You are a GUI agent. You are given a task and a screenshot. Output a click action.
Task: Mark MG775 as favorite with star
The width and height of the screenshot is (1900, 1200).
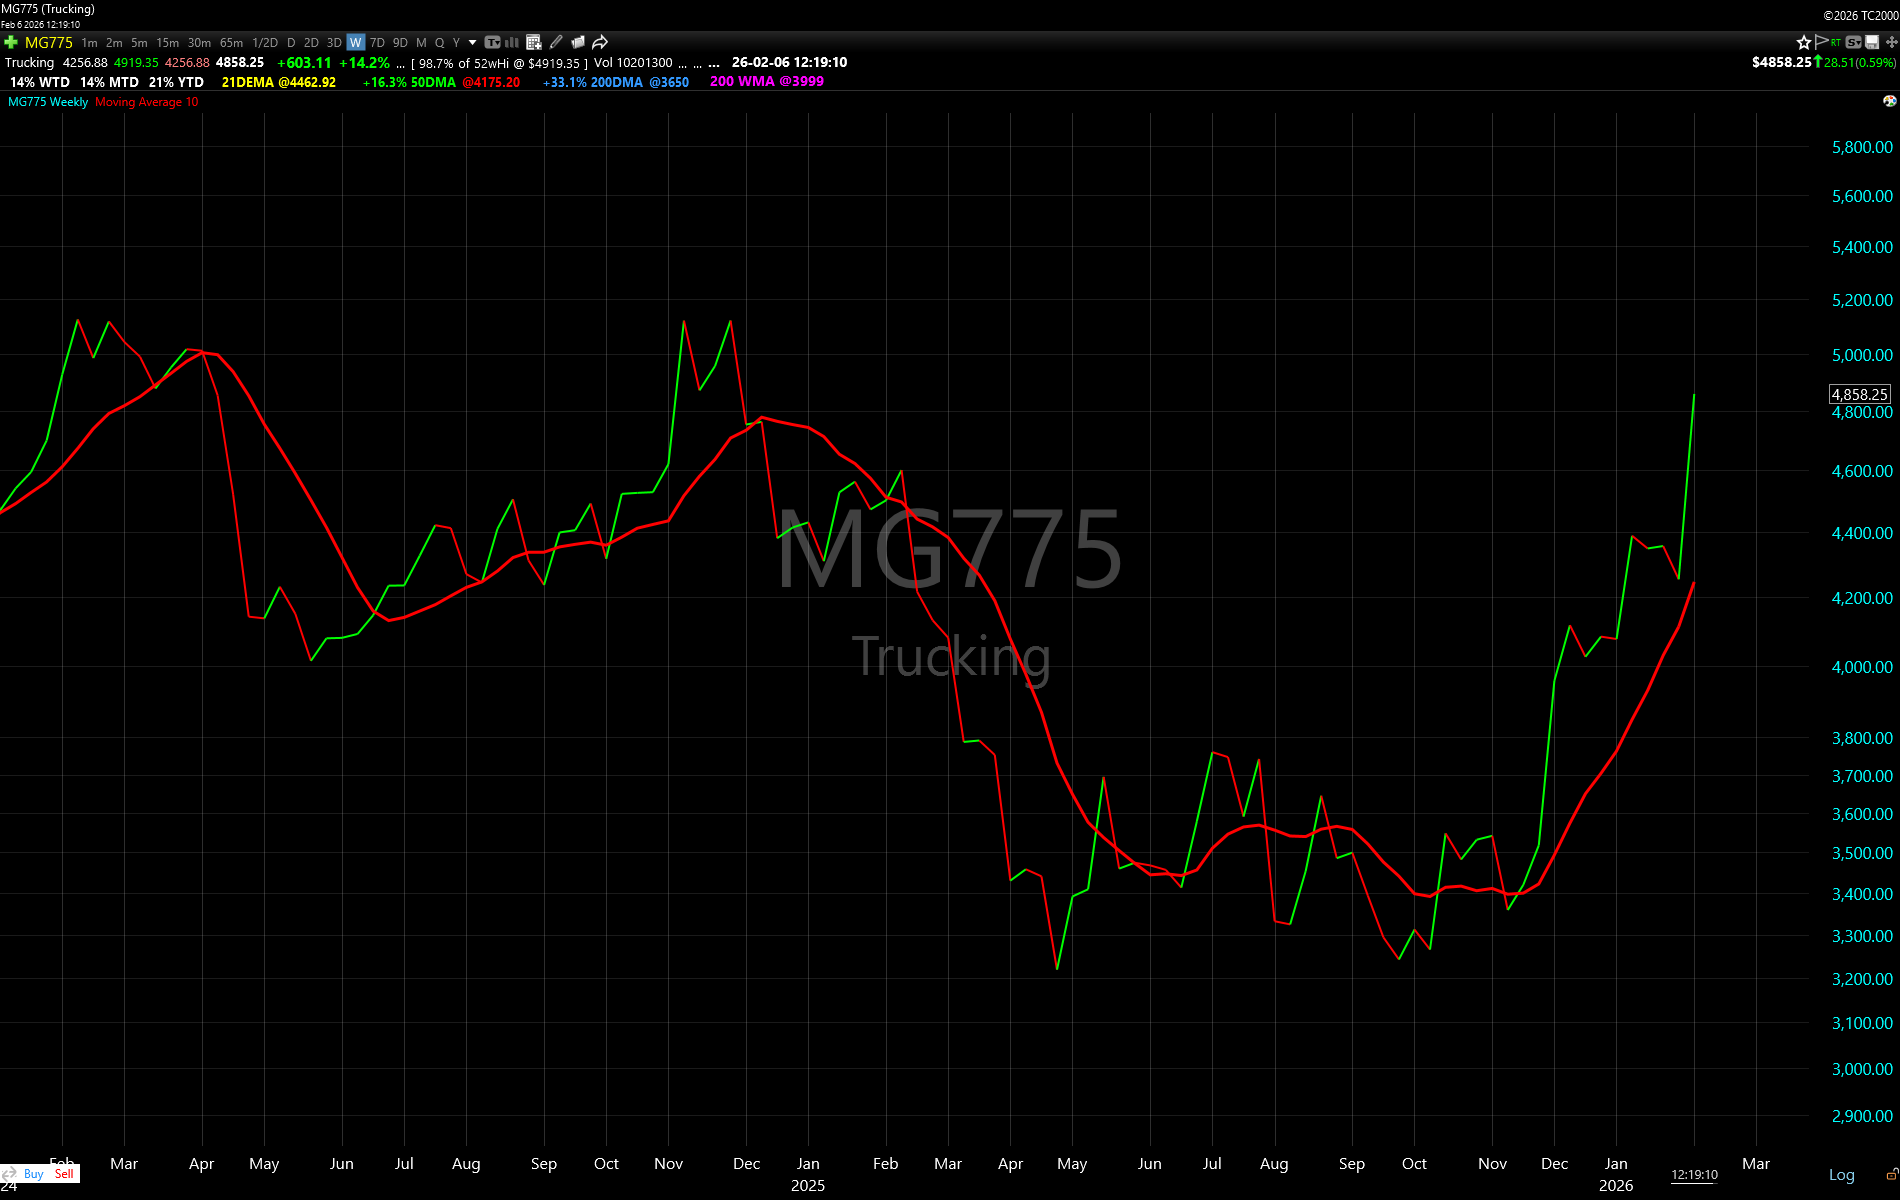coord(1803,42)
